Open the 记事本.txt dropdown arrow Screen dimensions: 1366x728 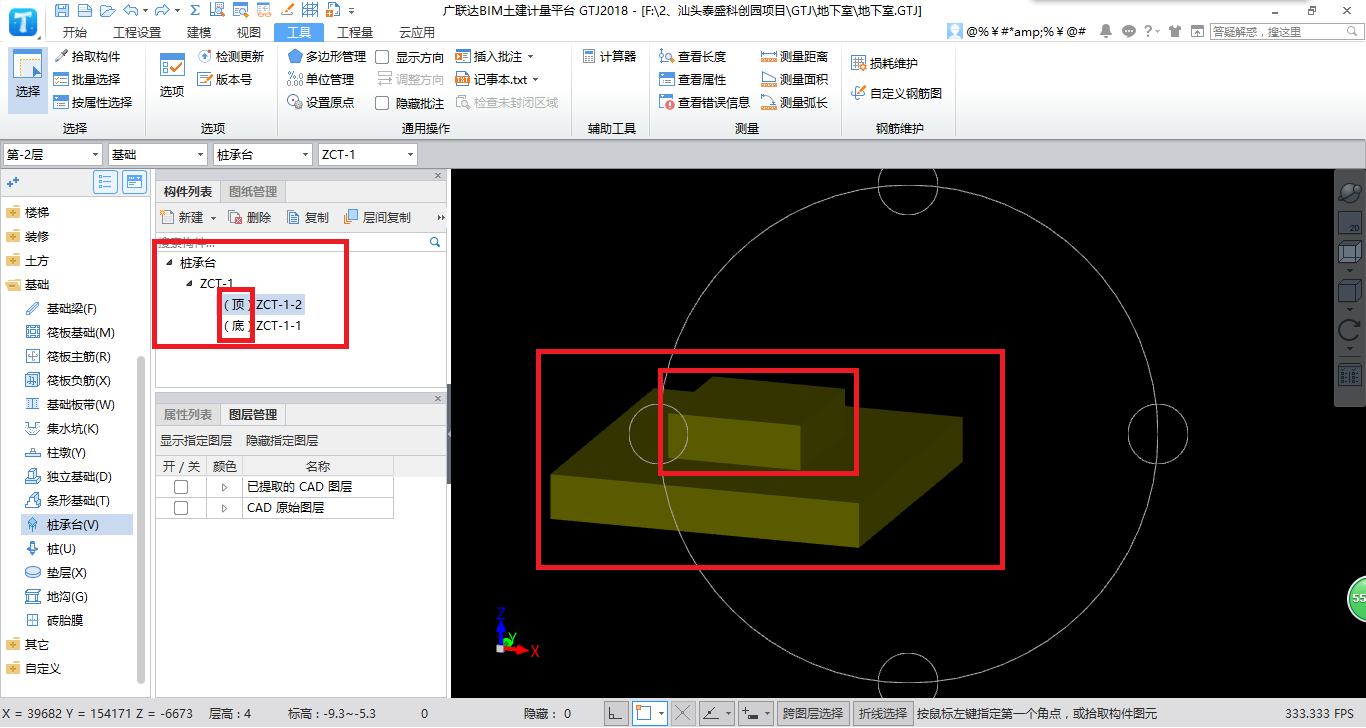pos(535,79)
